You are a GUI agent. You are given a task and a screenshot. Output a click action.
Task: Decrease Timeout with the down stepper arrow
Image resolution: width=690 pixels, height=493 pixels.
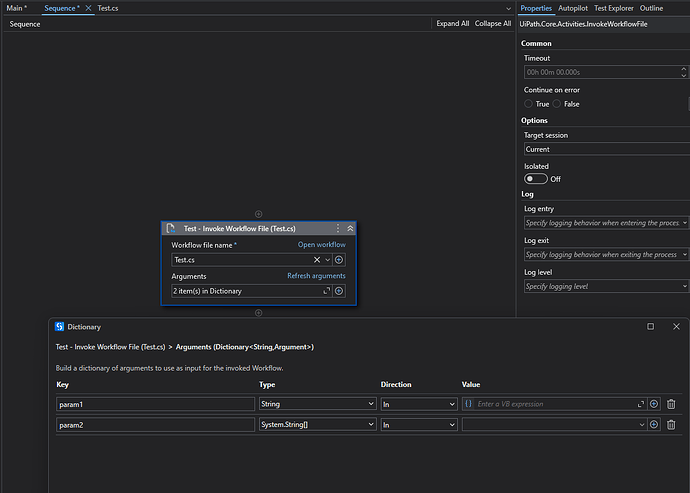[683, 76]
